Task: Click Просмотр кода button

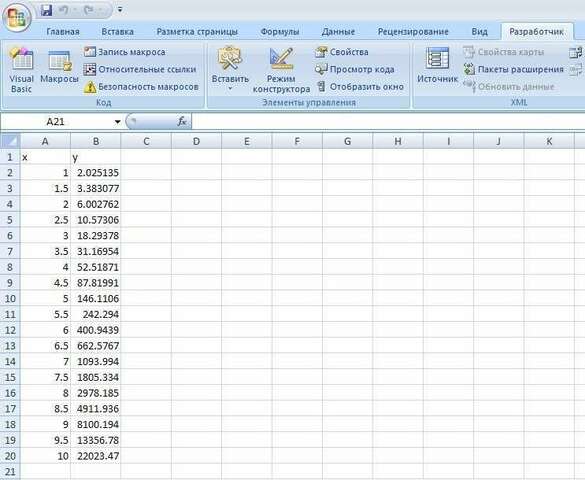Action: (x=354, y=69)
